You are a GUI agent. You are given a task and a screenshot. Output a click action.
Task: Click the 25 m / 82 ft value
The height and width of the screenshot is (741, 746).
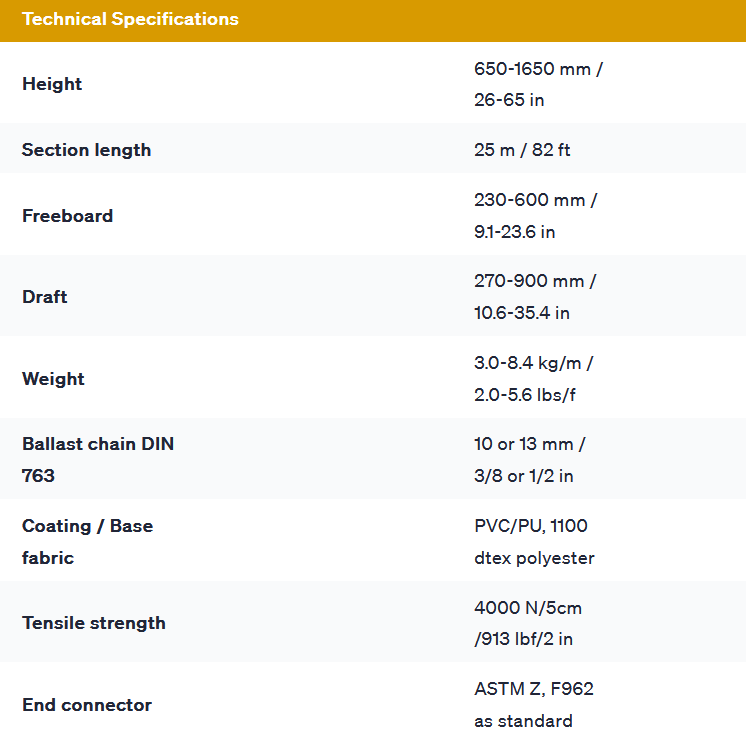coord(522,150)
